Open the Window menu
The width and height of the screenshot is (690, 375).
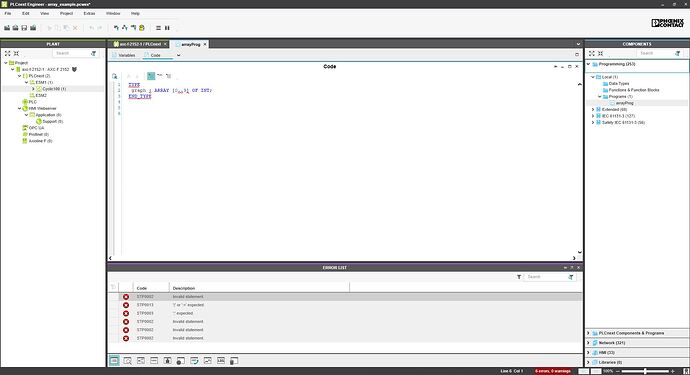click(x=113, y=14)
